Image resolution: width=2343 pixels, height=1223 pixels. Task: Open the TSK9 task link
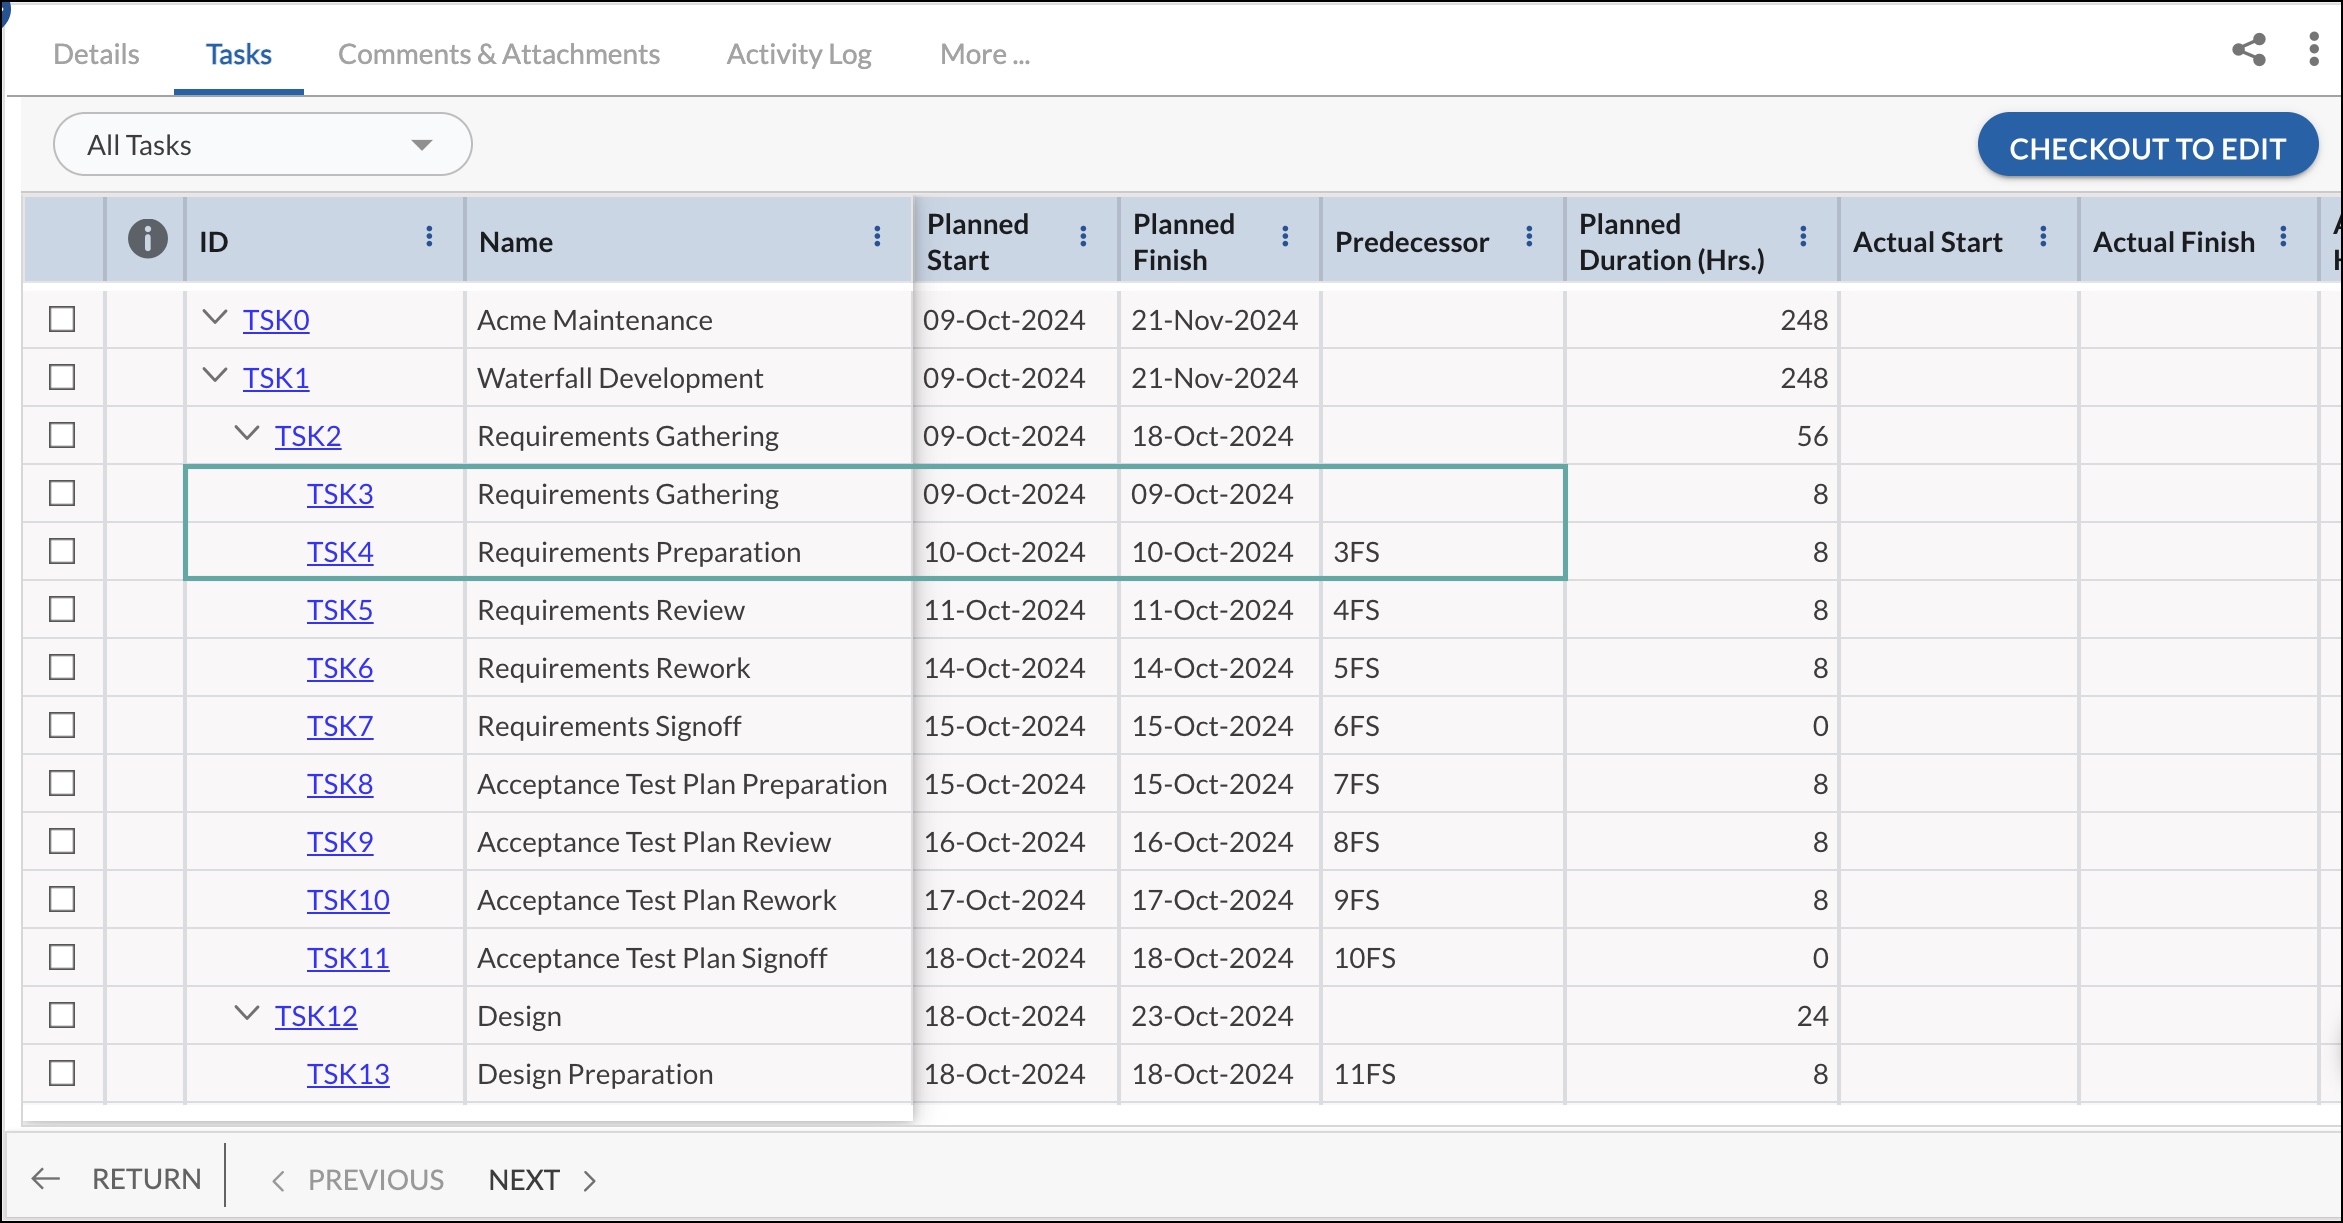pyautogui.click(x=340, y=842)
